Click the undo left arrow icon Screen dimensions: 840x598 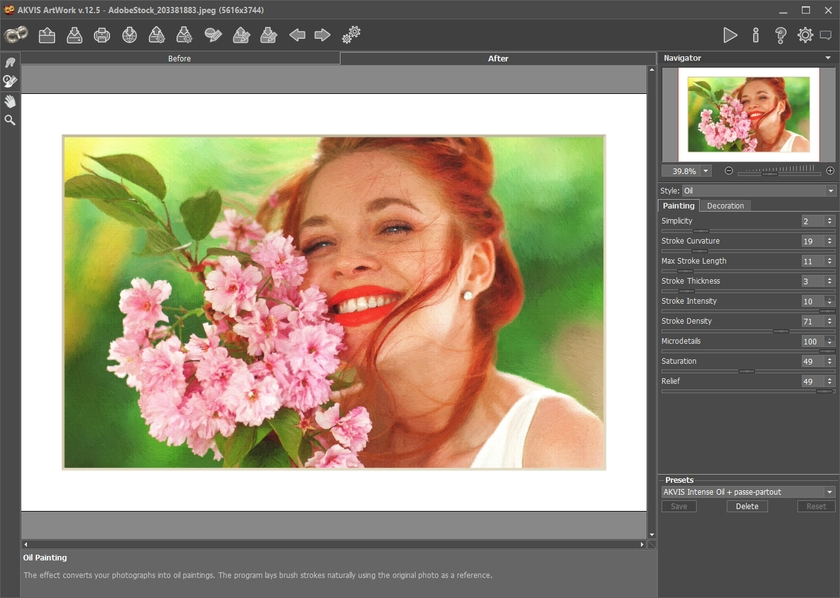point(297,35)
